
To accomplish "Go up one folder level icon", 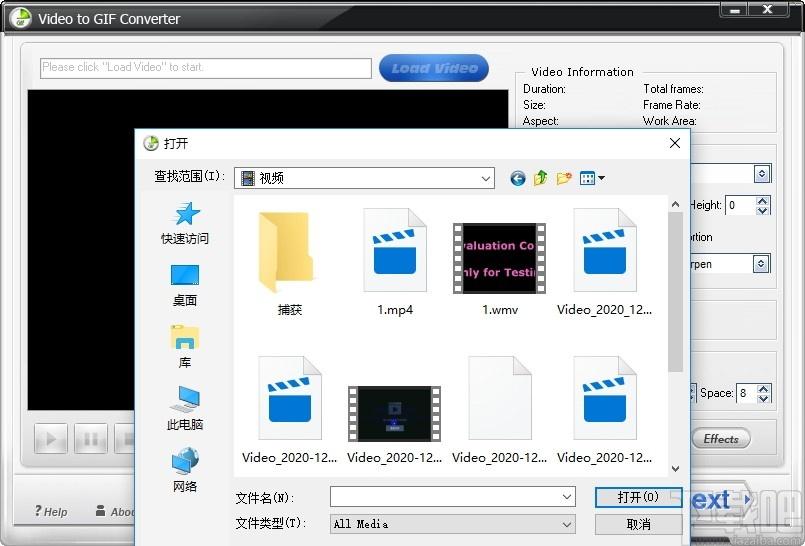I will [541, 178].
